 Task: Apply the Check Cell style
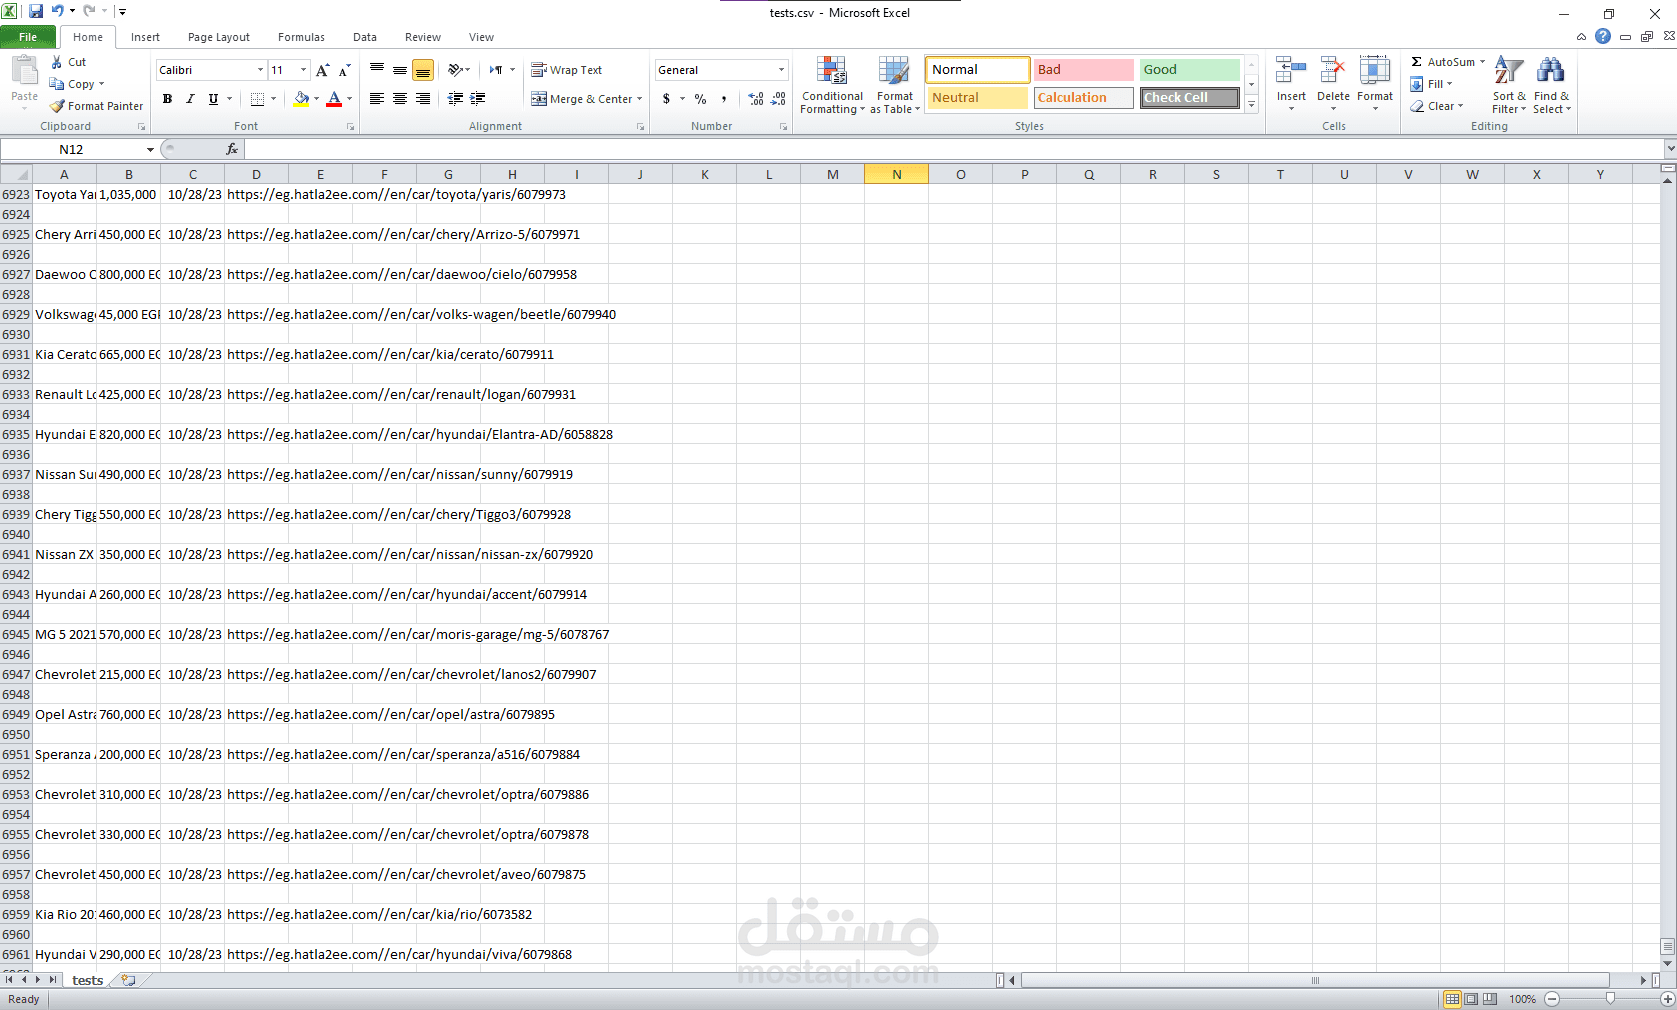(1190, 98)
